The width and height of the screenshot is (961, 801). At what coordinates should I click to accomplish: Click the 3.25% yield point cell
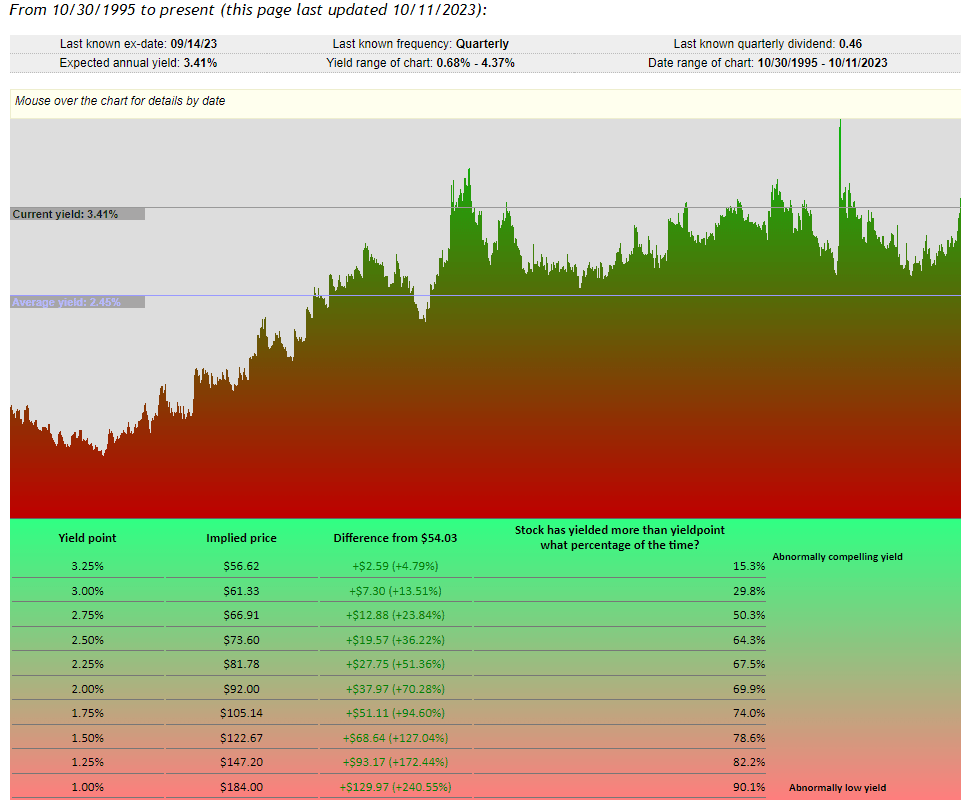(x=88, y=566)
